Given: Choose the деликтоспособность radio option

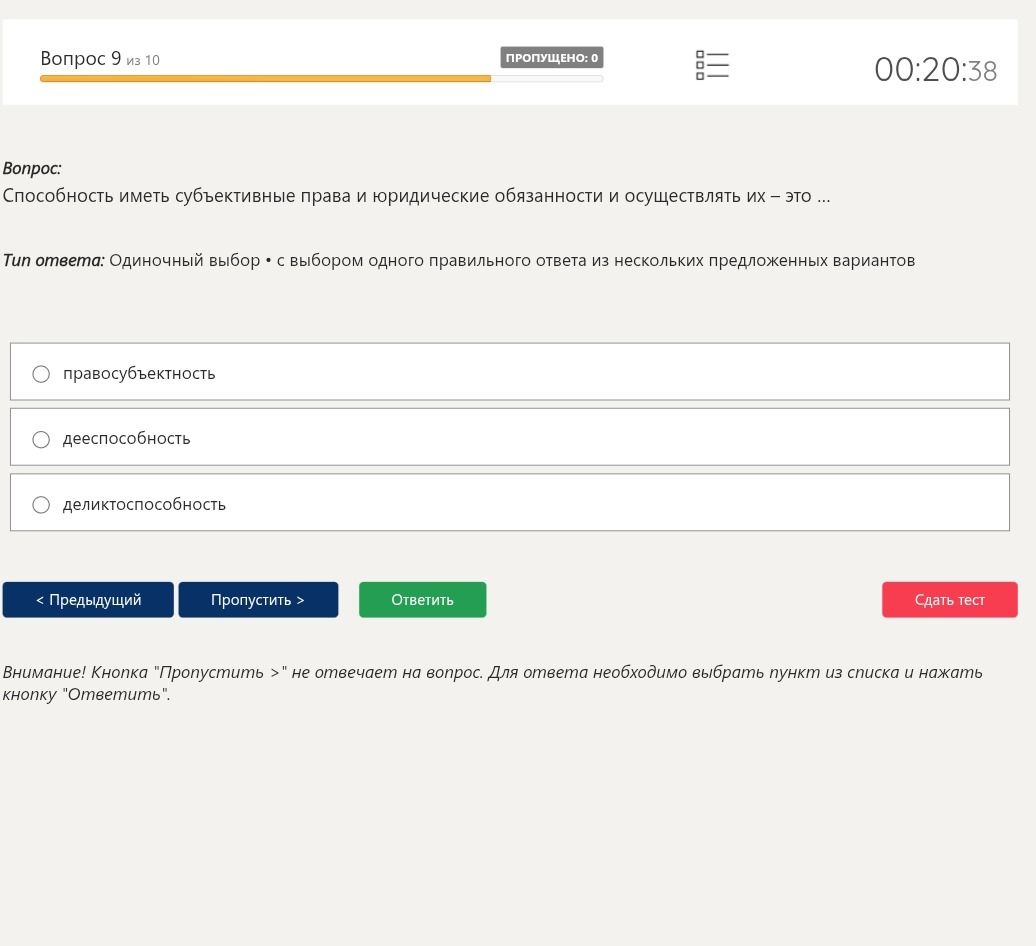Looking at the screenshot, I should pos(41,505).
